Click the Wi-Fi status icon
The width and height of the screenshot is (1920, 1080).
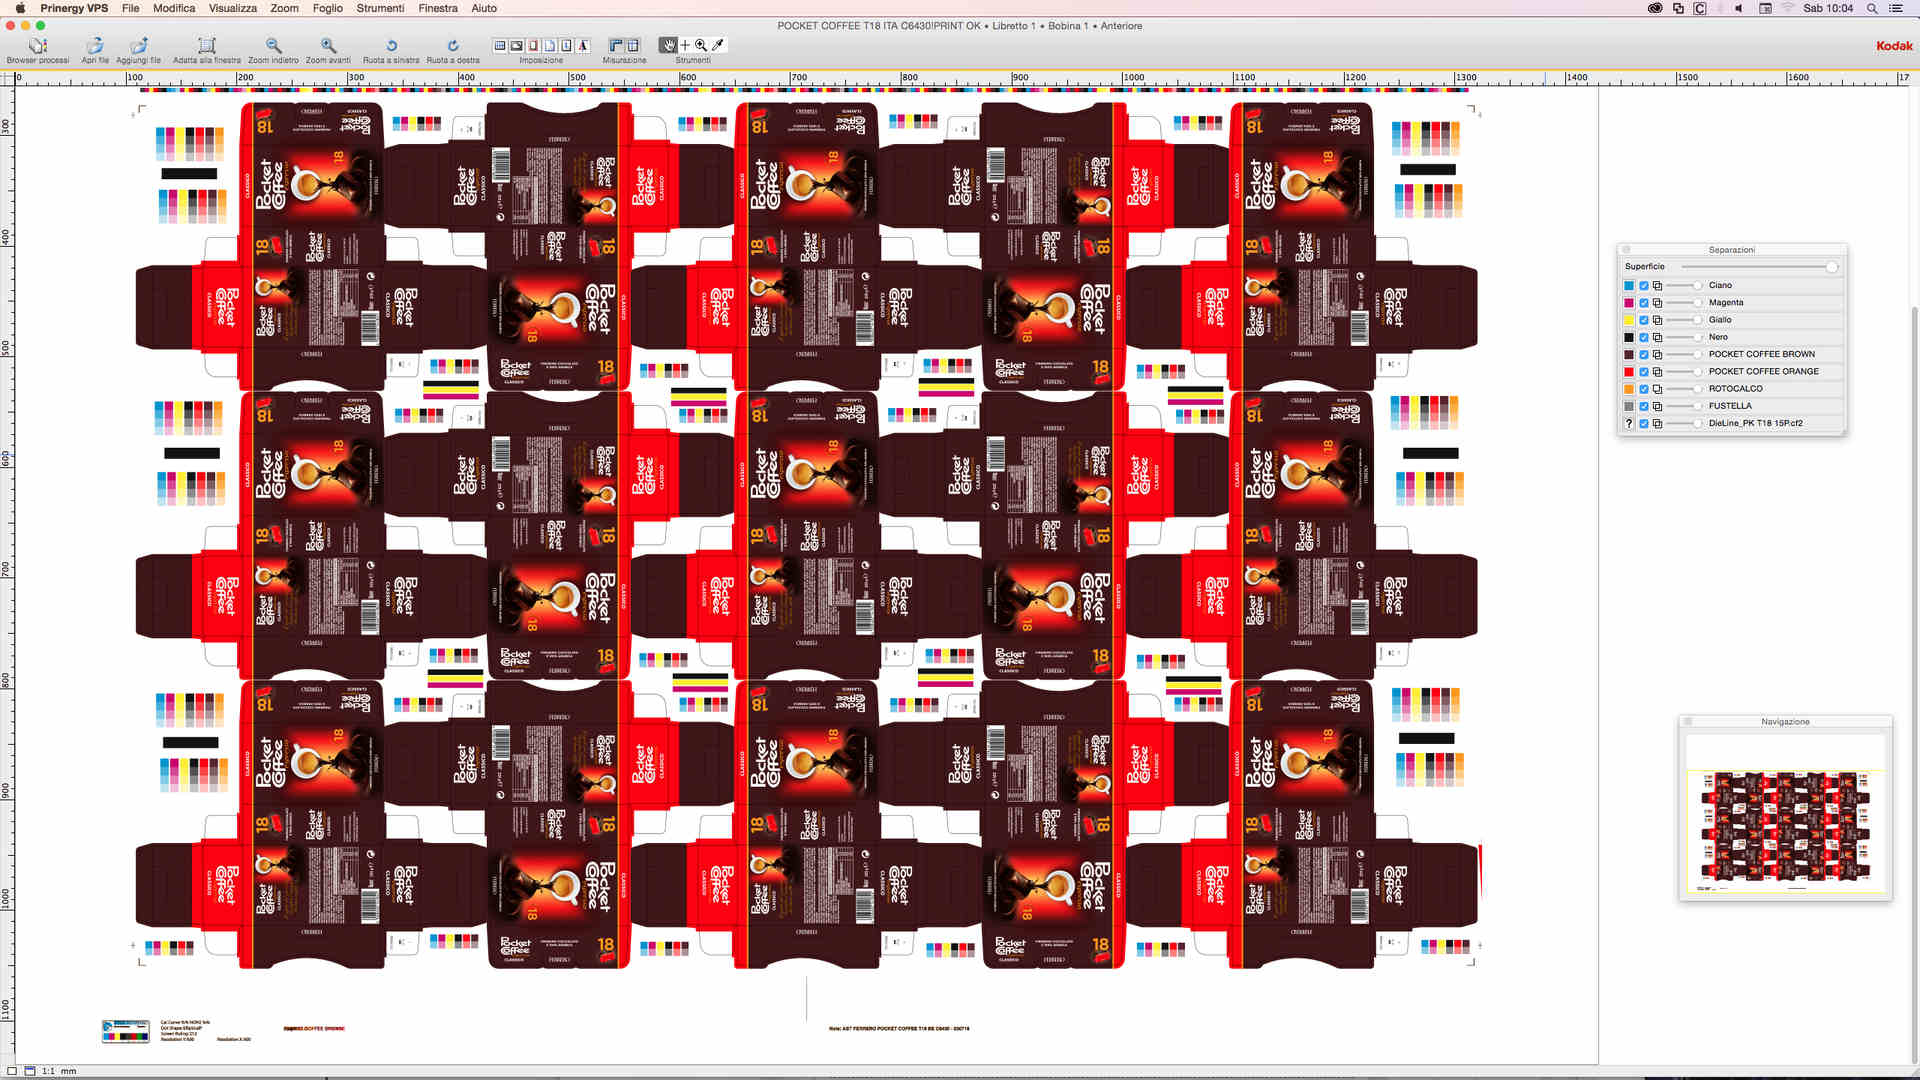click(1787, 8)
